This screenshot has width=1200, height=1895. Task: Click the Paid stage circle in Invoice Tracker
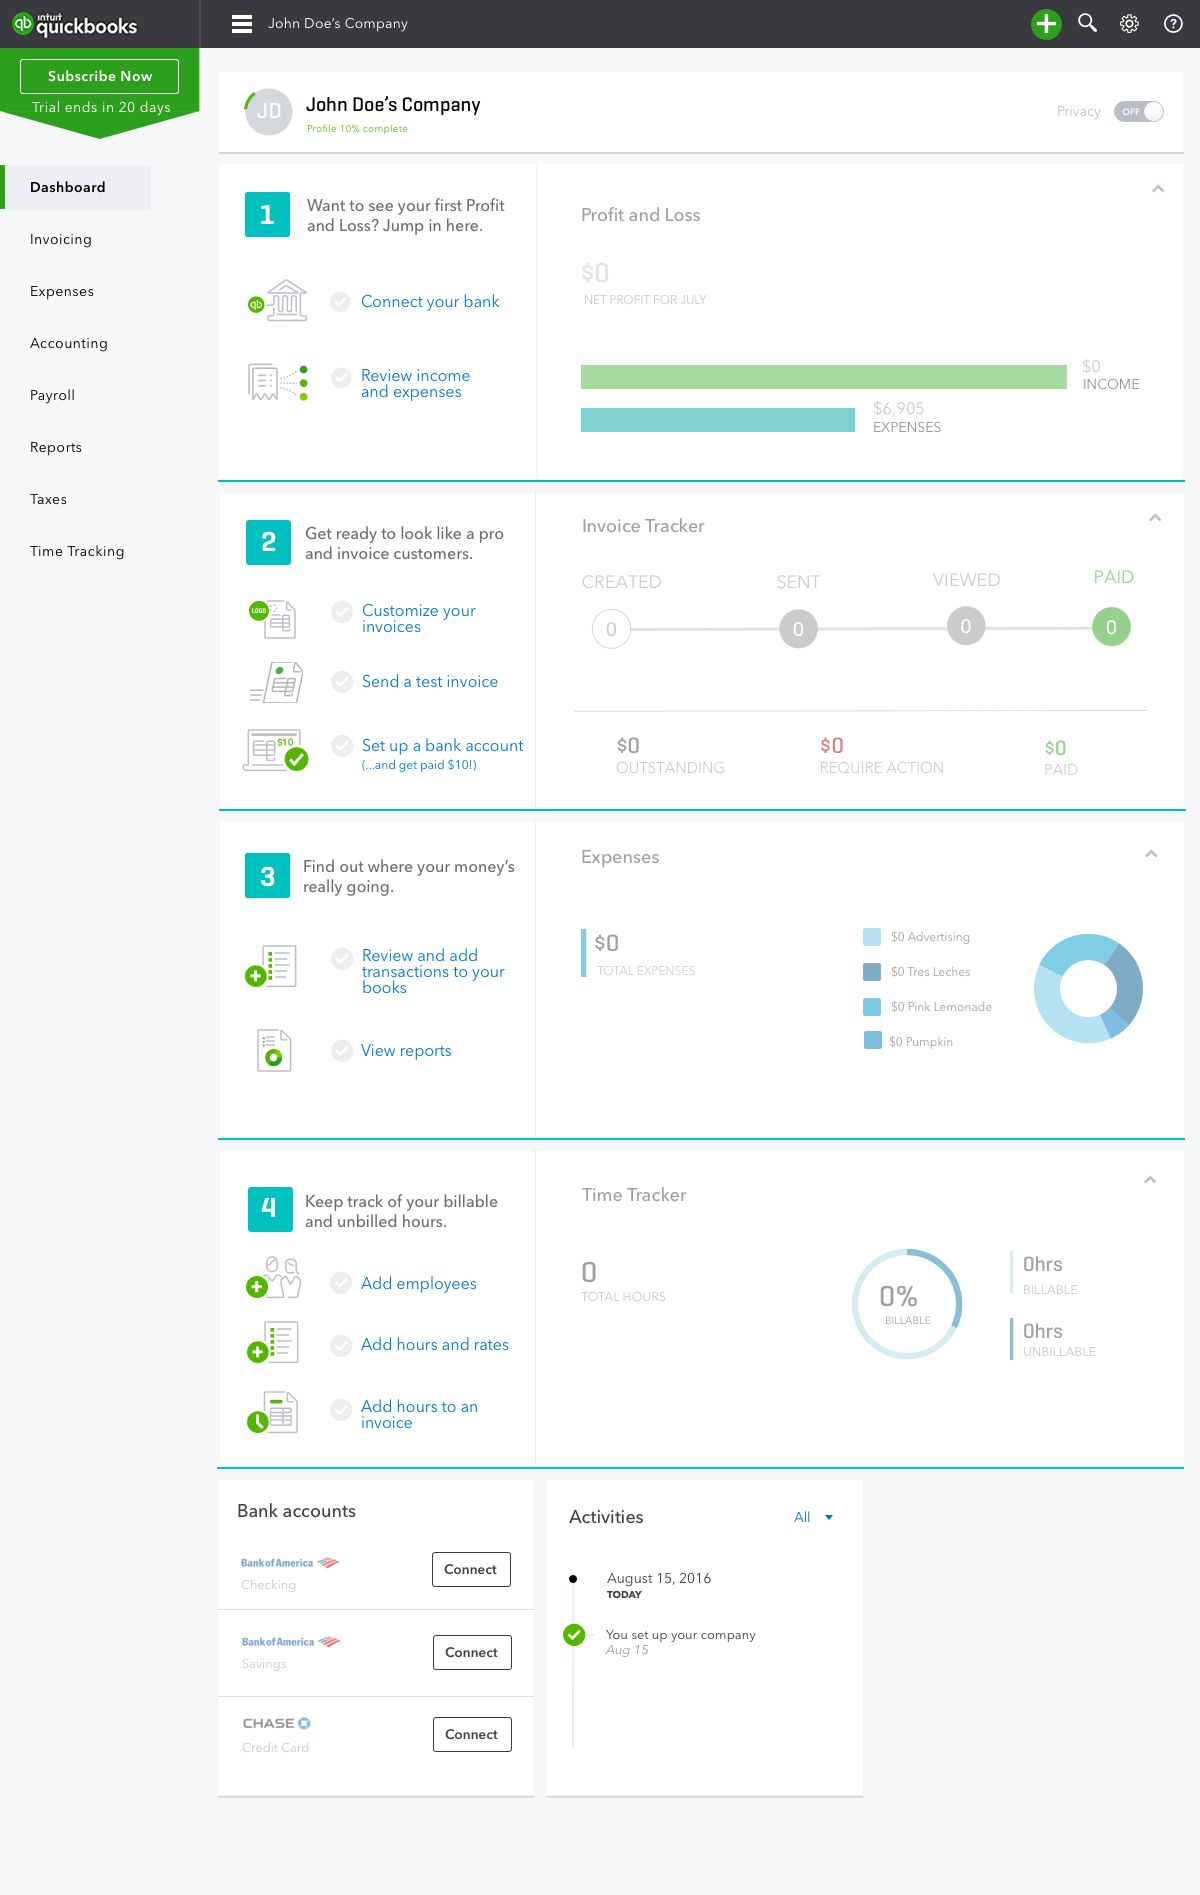[x=1111, y=627]
